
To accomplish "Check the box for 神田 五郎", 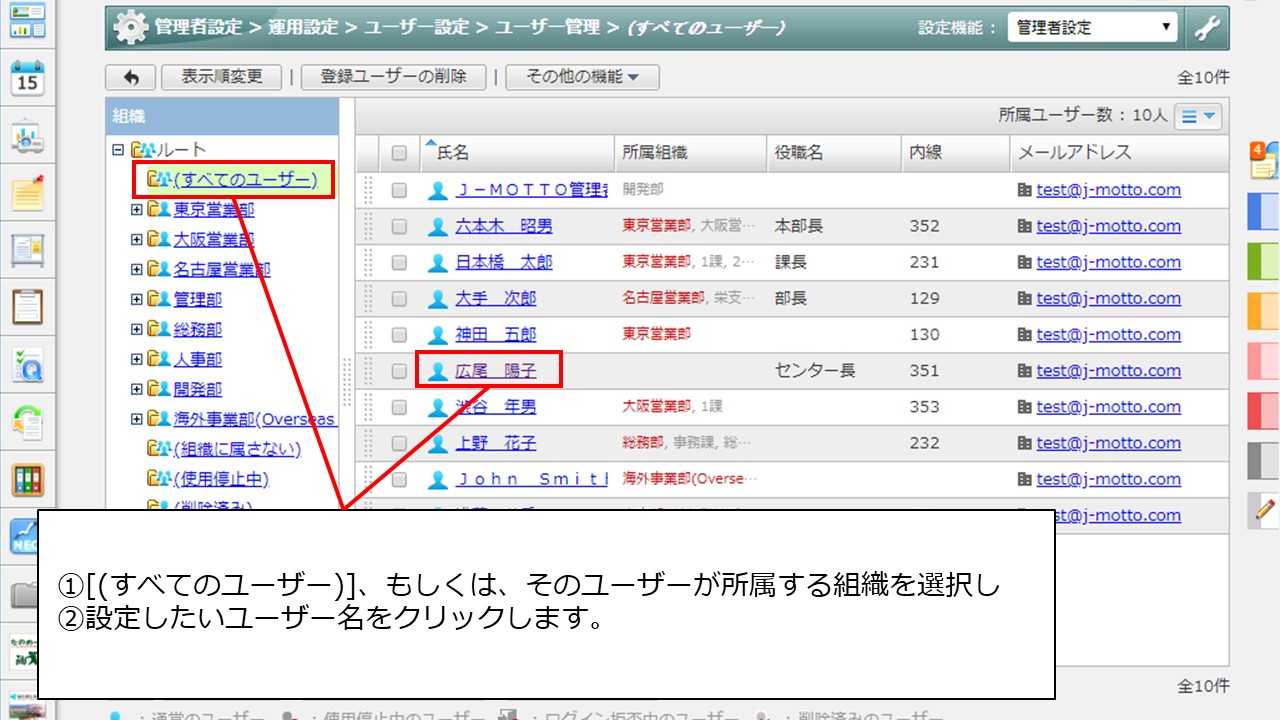I will 399,335.
